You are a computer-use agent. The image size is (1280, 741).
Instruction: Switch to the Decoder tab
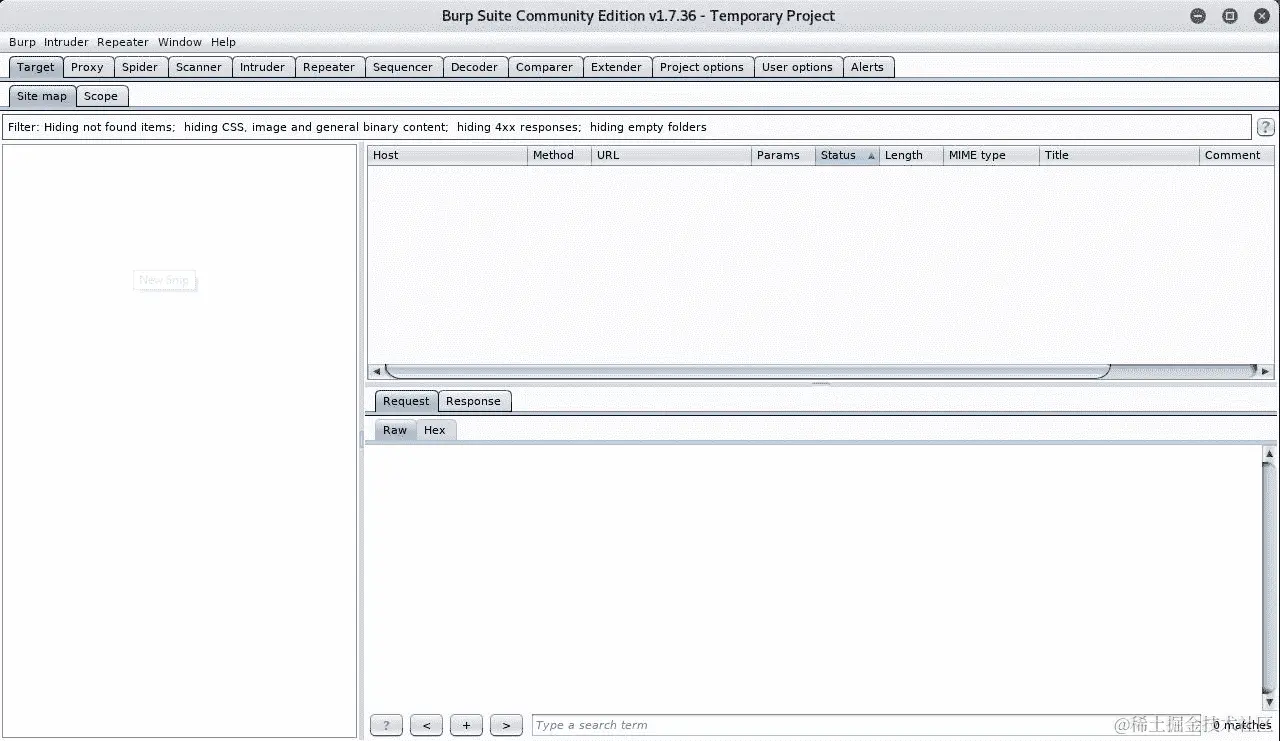(x=474, y=67)
